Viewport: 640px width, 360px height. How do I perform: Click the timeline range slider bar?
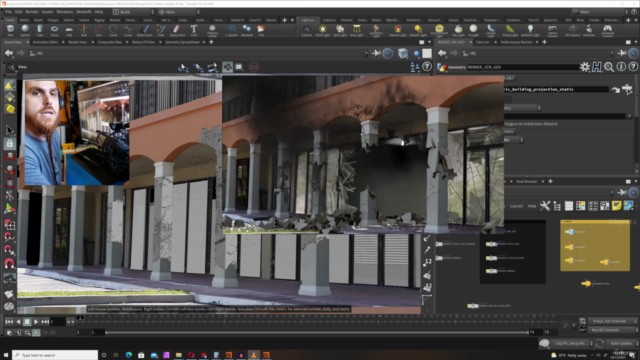(x=317, y=333)
